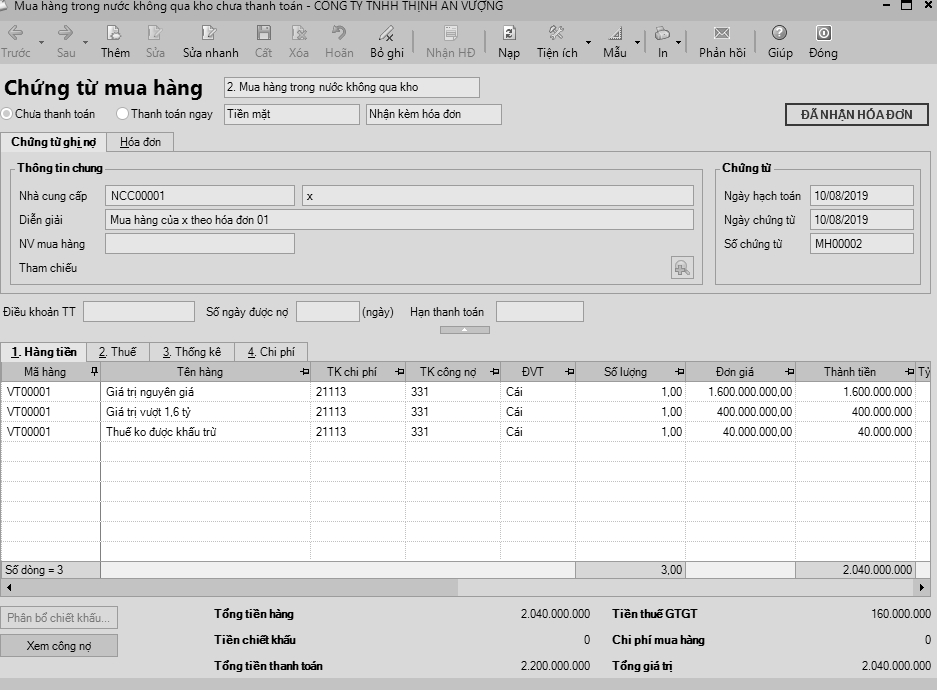Viewport: 937px width, 690px height.
Task: Toggle pin on the Mã hàng column
Action: (94, 372)
